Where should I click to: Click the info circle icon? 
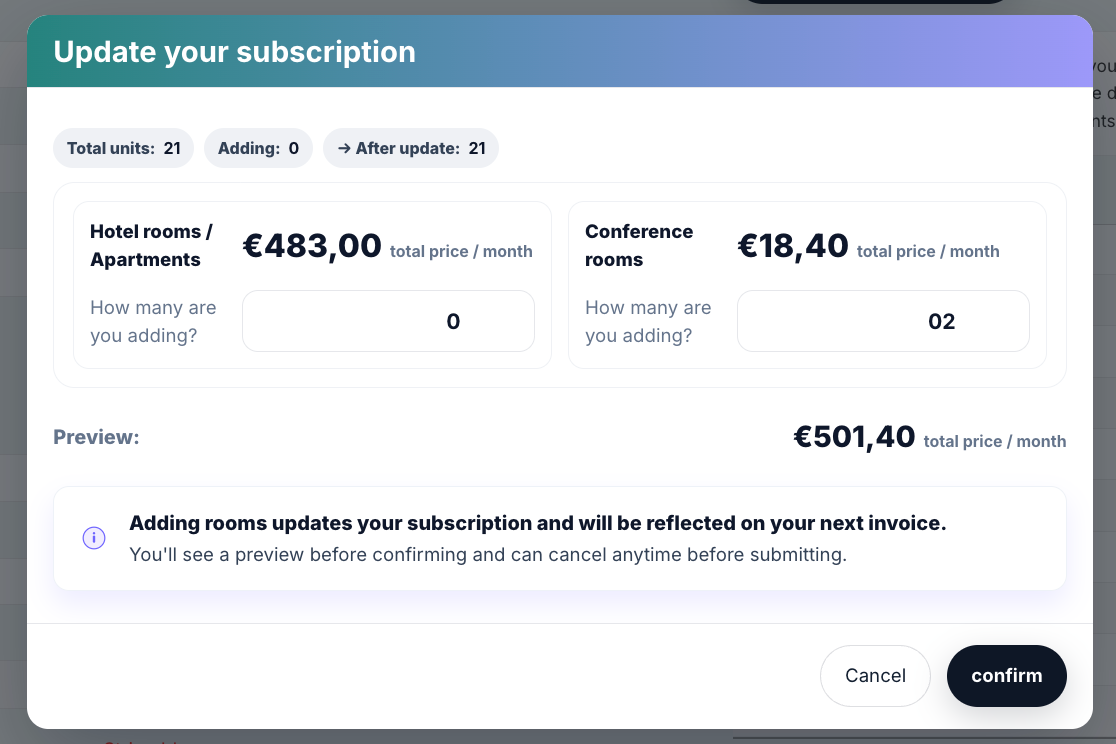(94, 538)
